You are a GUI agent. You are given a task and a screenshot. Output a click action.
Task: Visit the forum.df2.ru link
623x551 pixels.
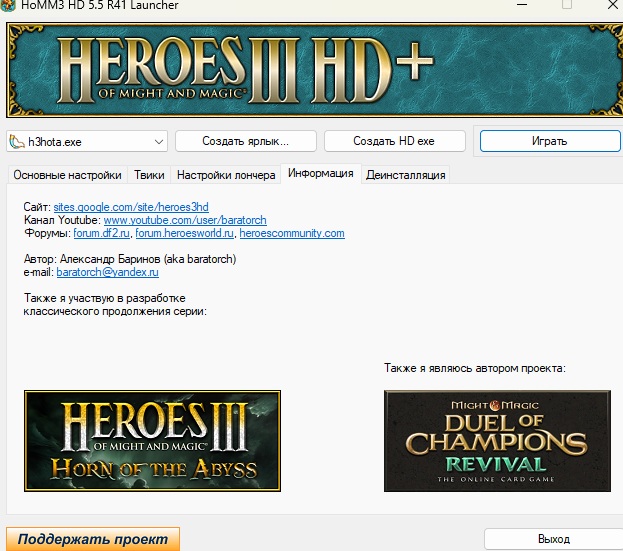[x=101, y=233]
